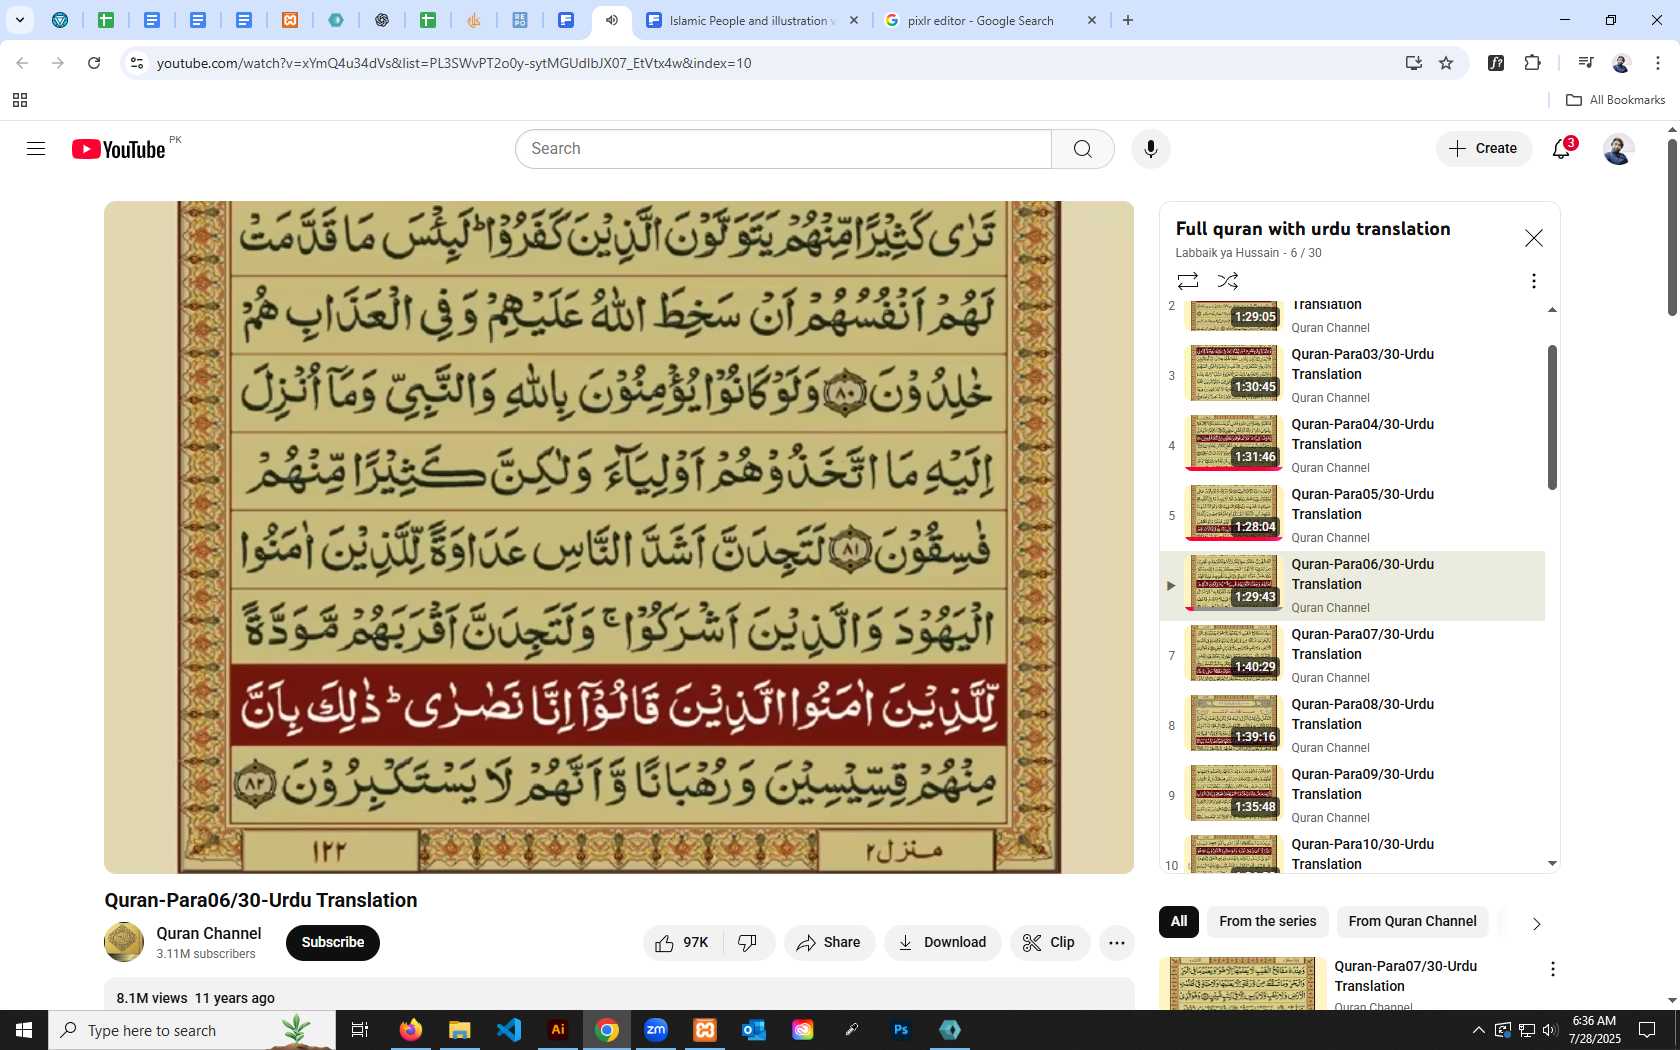Image resolution: width=1680 pixels, height=1050 pixels.
Task: Dislike the video with thumbs down
Action: (x=748, y=943)
